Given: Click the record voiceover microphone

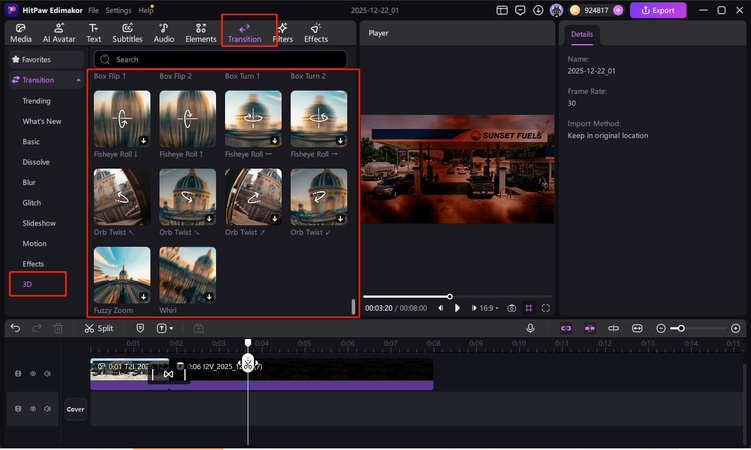Looking at the screenshot, I should (x=530, y=328).
